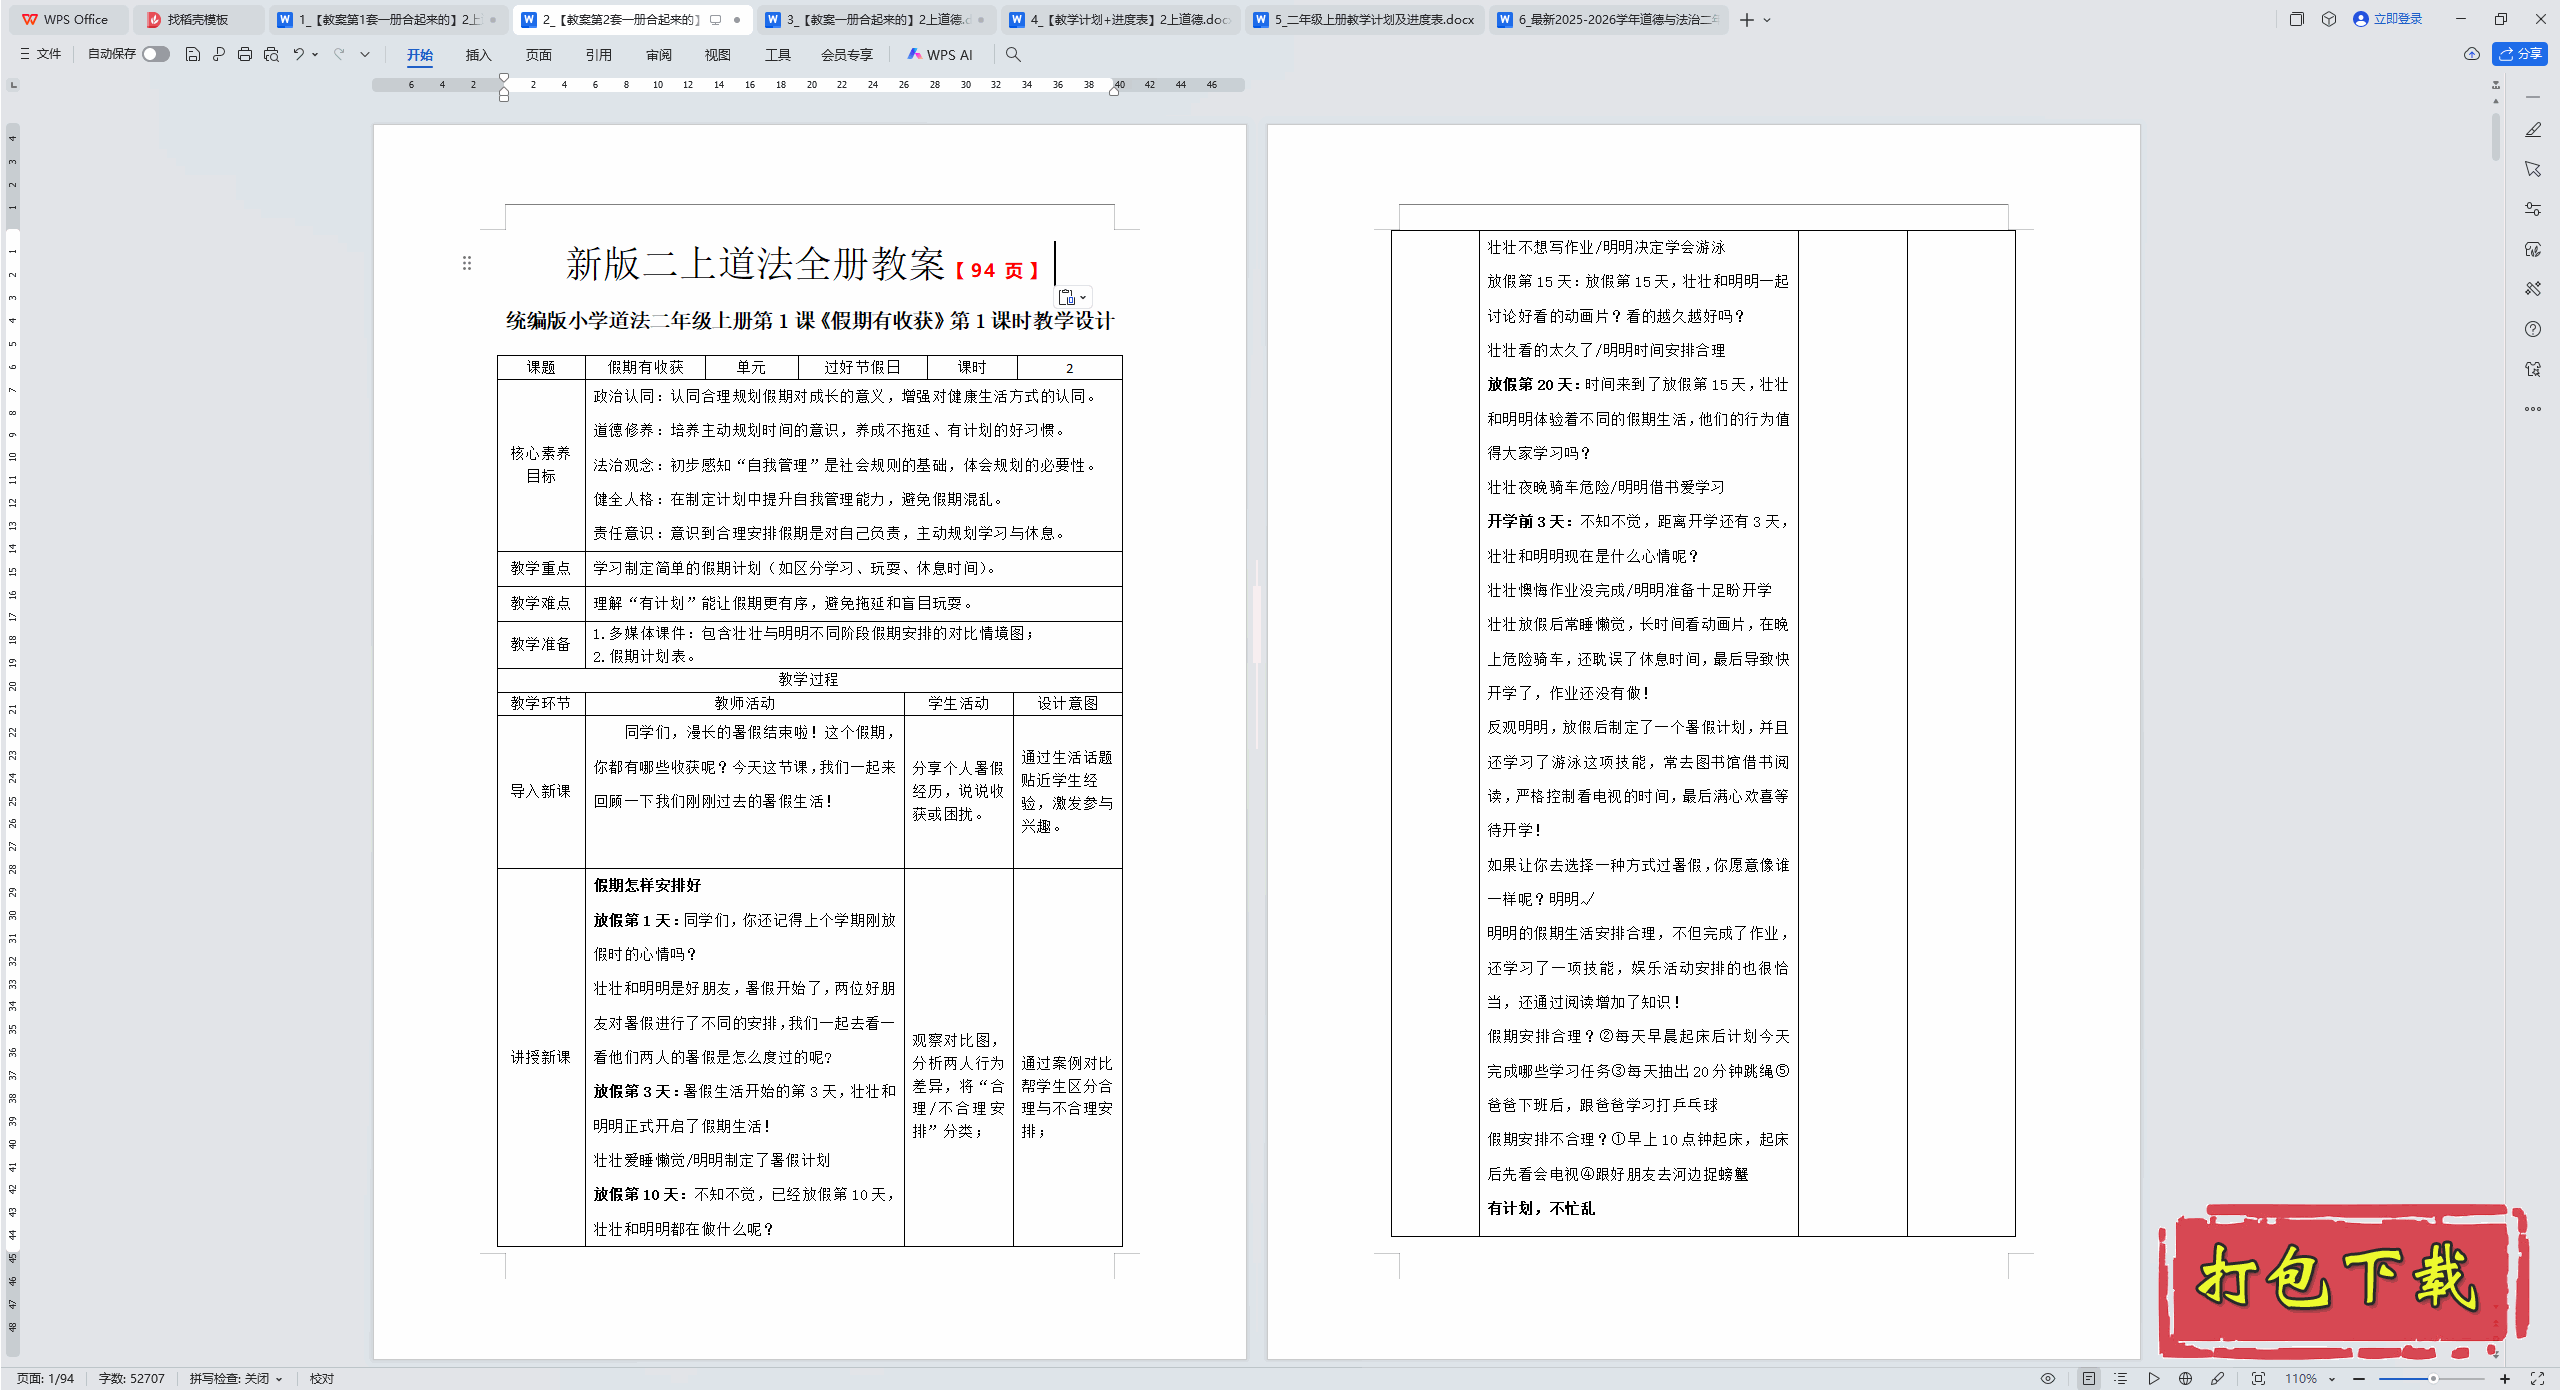Click the 立即登录 login link

click(x=2397, y=19)
